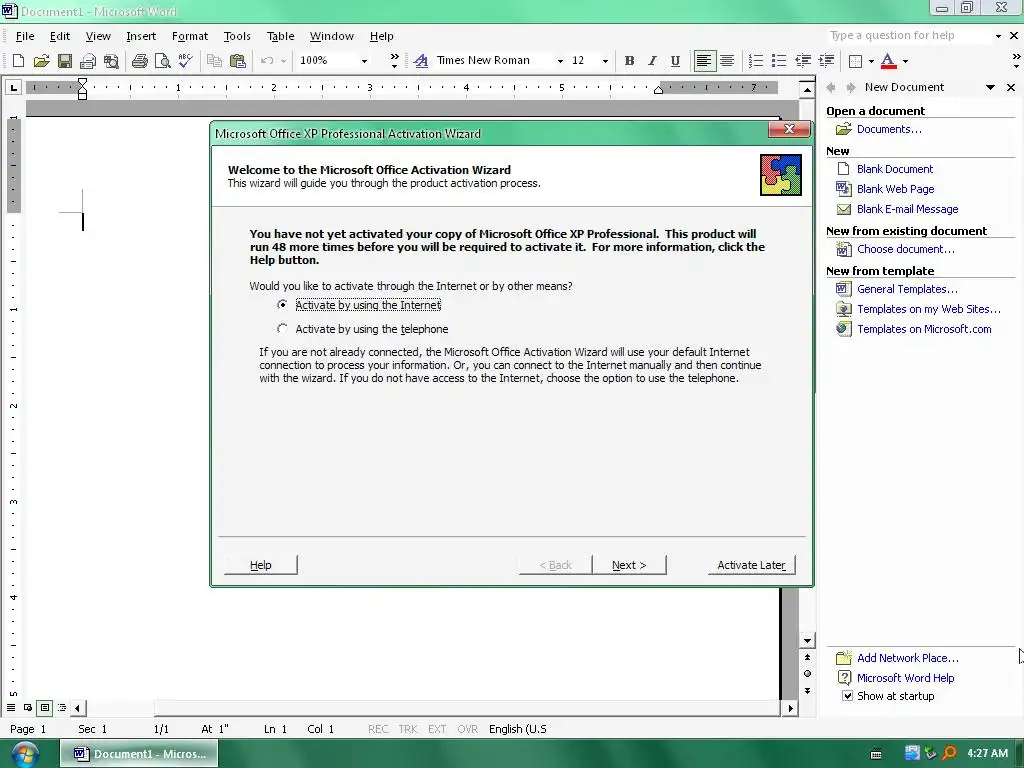Click the Undo arrow icon
The image size is (1024, 768).
pyautogui.click(x=267, y=61)
